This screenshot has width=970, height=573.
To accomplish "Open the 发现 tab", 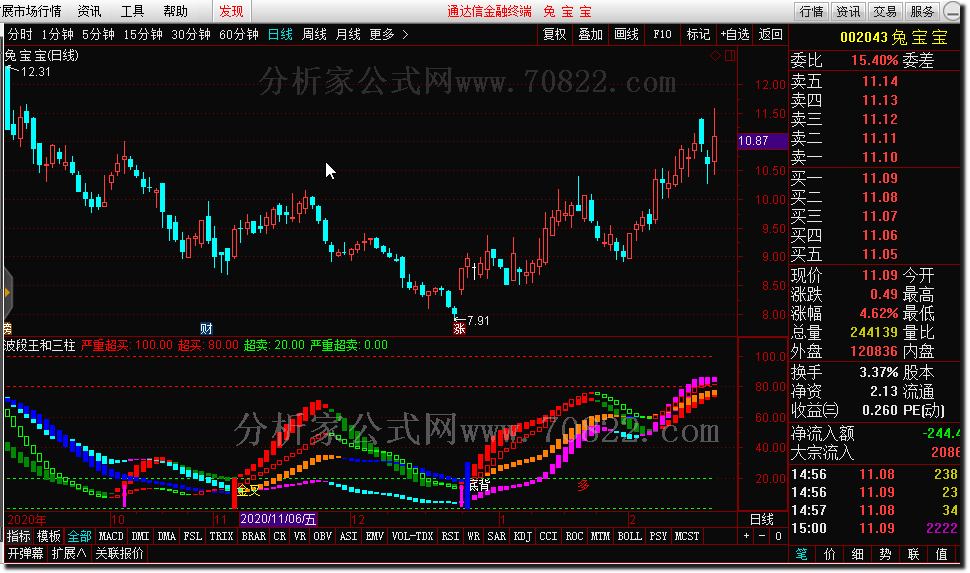I will pyautogui.click(x=231, y=11).
